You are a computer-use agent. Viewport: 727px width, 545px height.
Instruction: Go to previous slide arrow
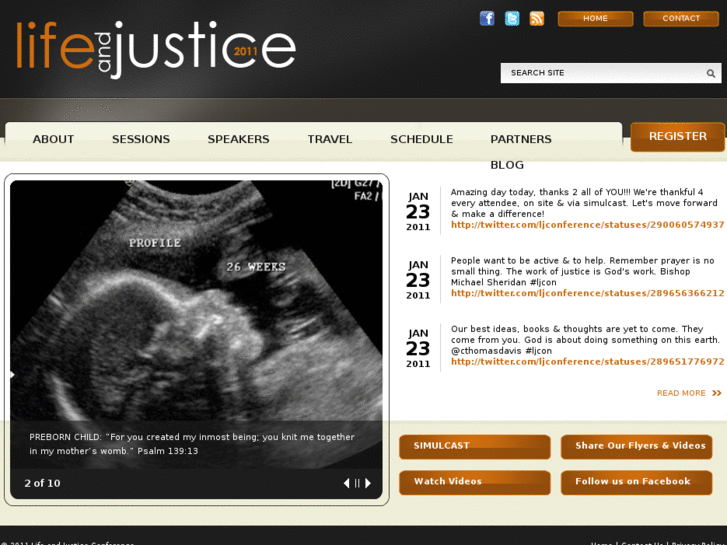(346, 483)
